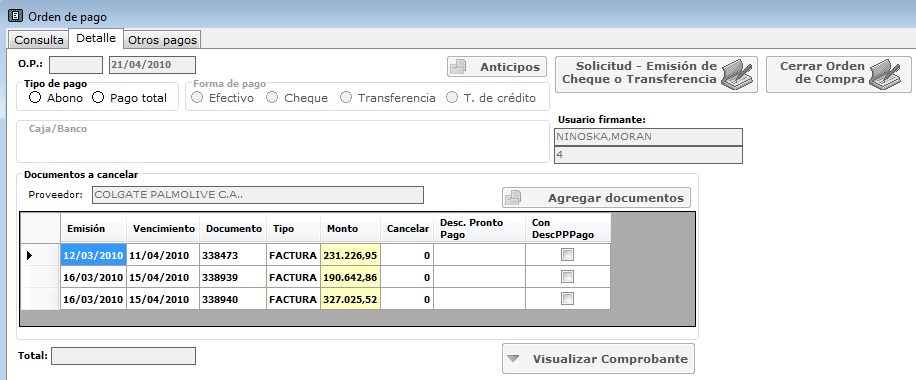The image size is (916, 380).
Task: Click Cerrar Orden de Compra button
Action: click(x=839, y=74)
